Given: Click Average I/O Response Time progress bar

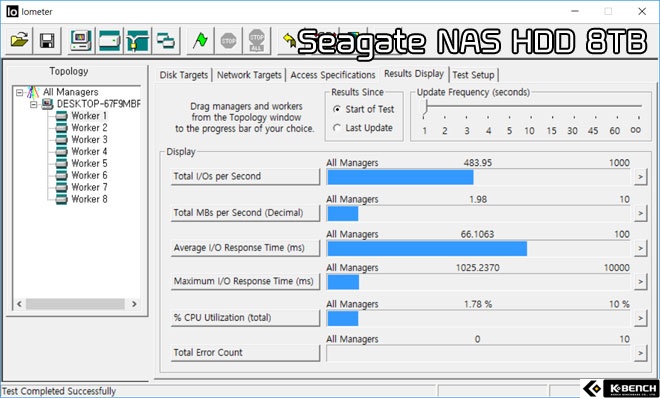Looking at the screenshot, I should (478, 249).
